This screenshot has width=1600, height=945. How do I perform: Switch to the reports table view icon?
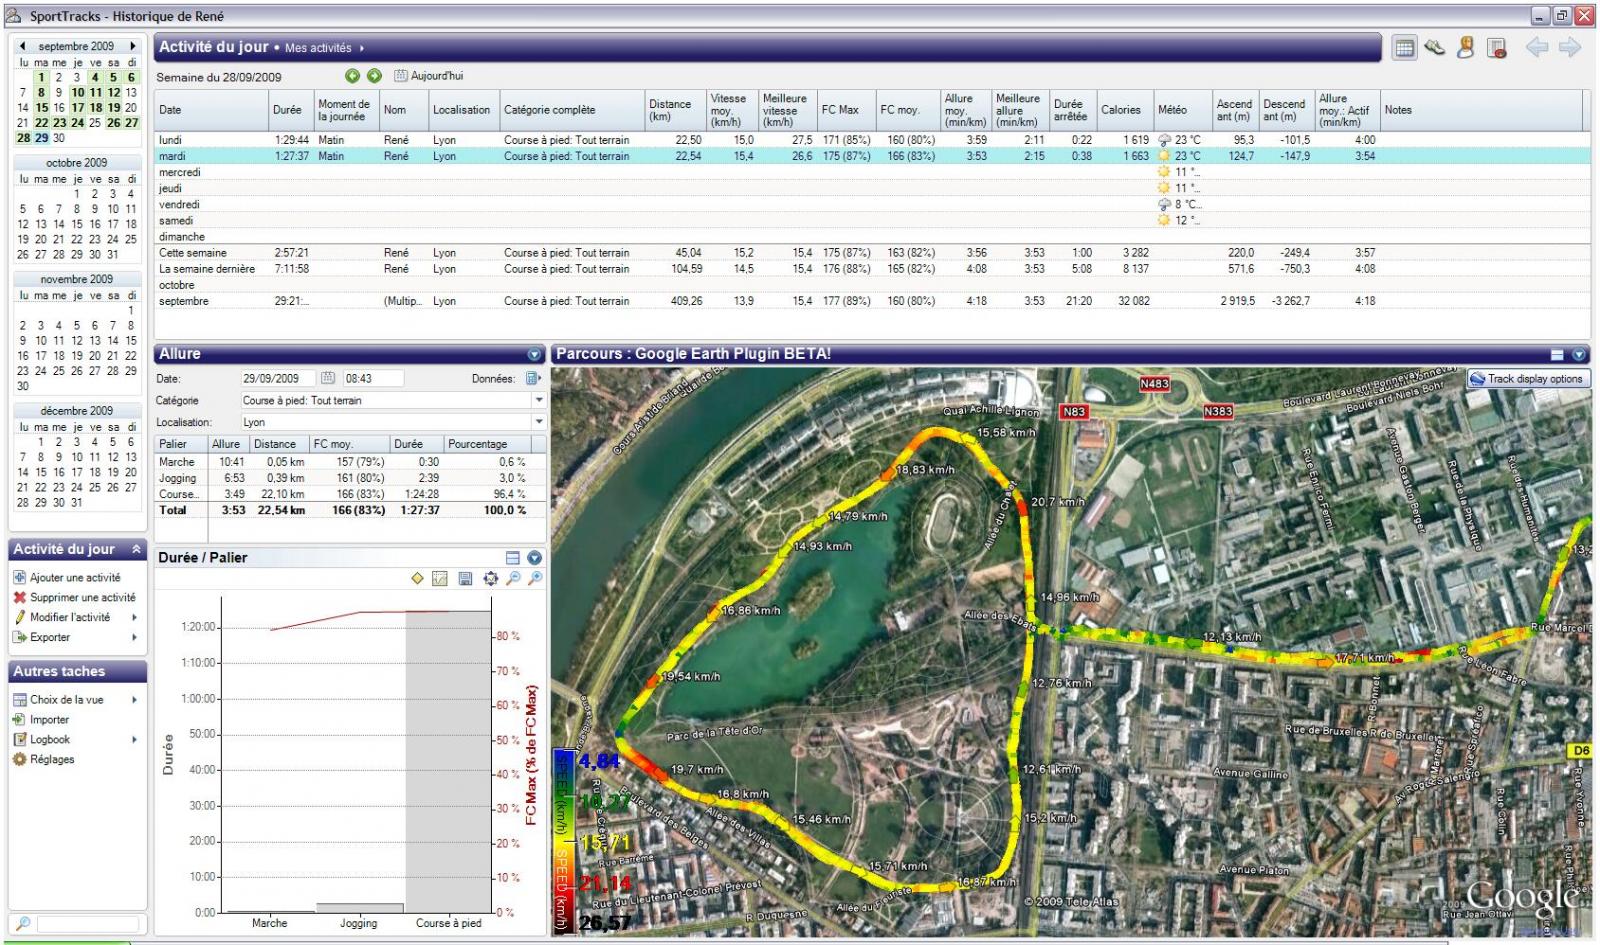pyautogui.click(x=1404, y=48)
